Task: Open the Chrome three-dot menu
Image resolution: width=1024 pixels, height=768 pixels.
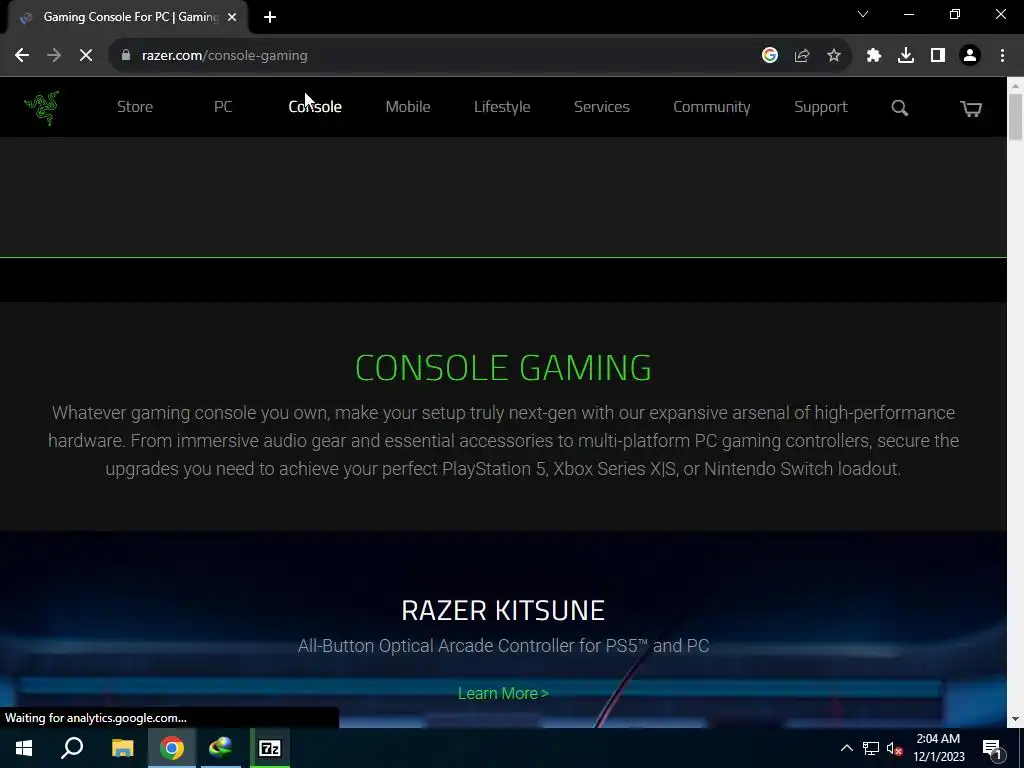Action: 1002,56
